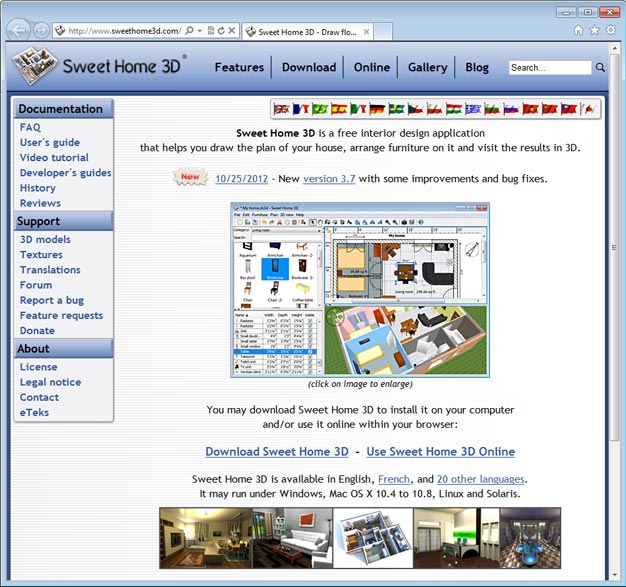Open the Video tutorial link

point(54,158)
